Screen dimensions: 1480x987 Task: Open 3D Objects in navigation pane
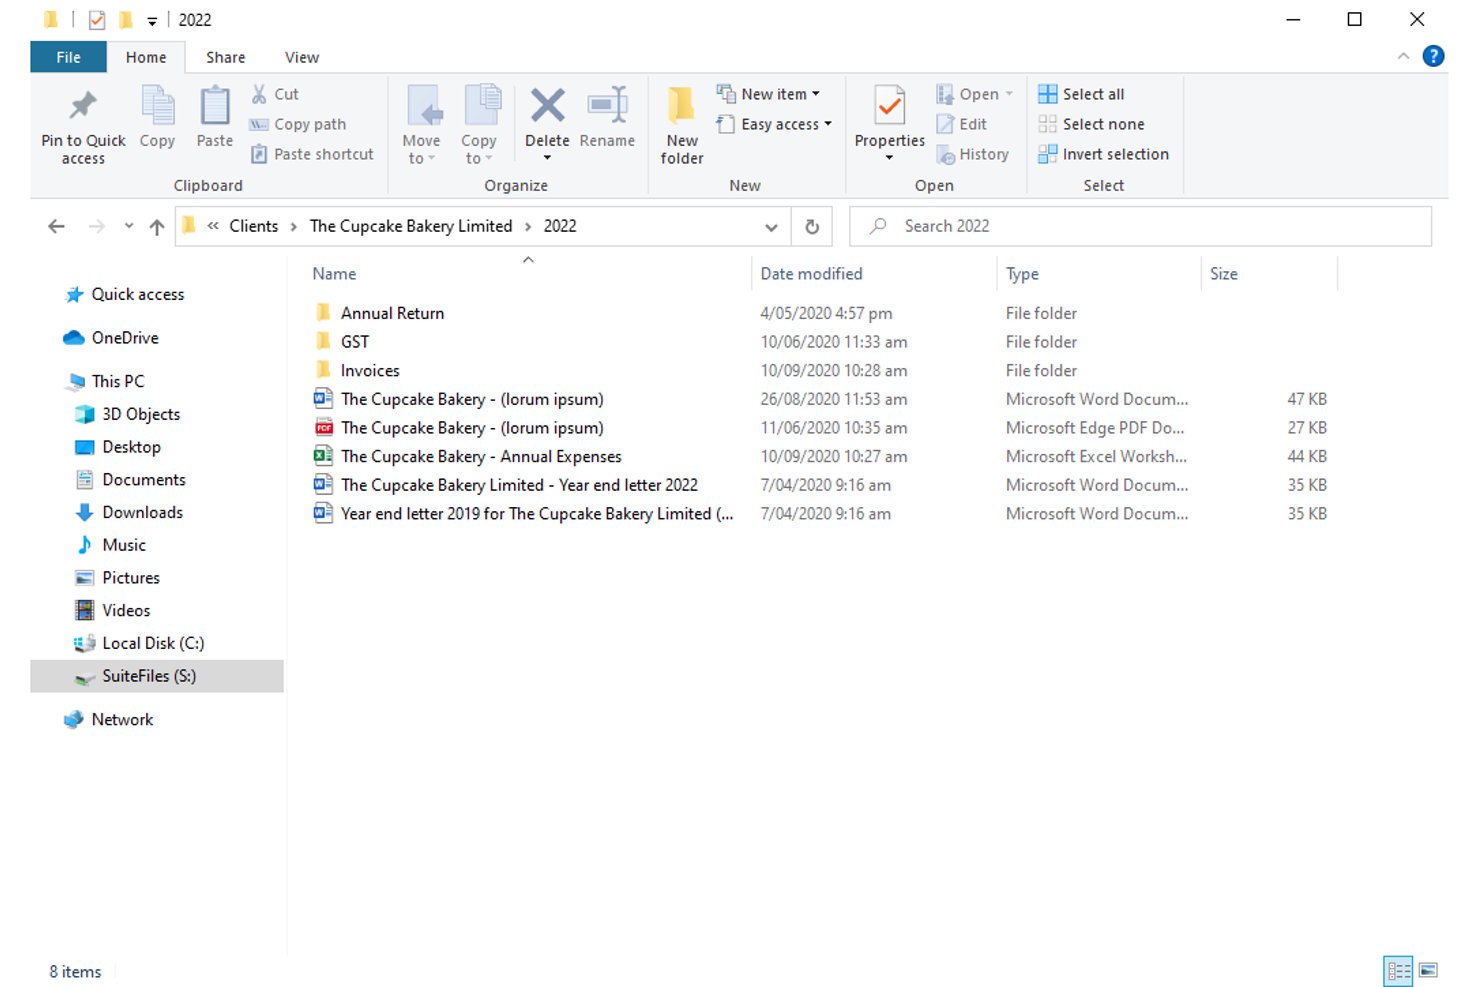pos(140,414)
